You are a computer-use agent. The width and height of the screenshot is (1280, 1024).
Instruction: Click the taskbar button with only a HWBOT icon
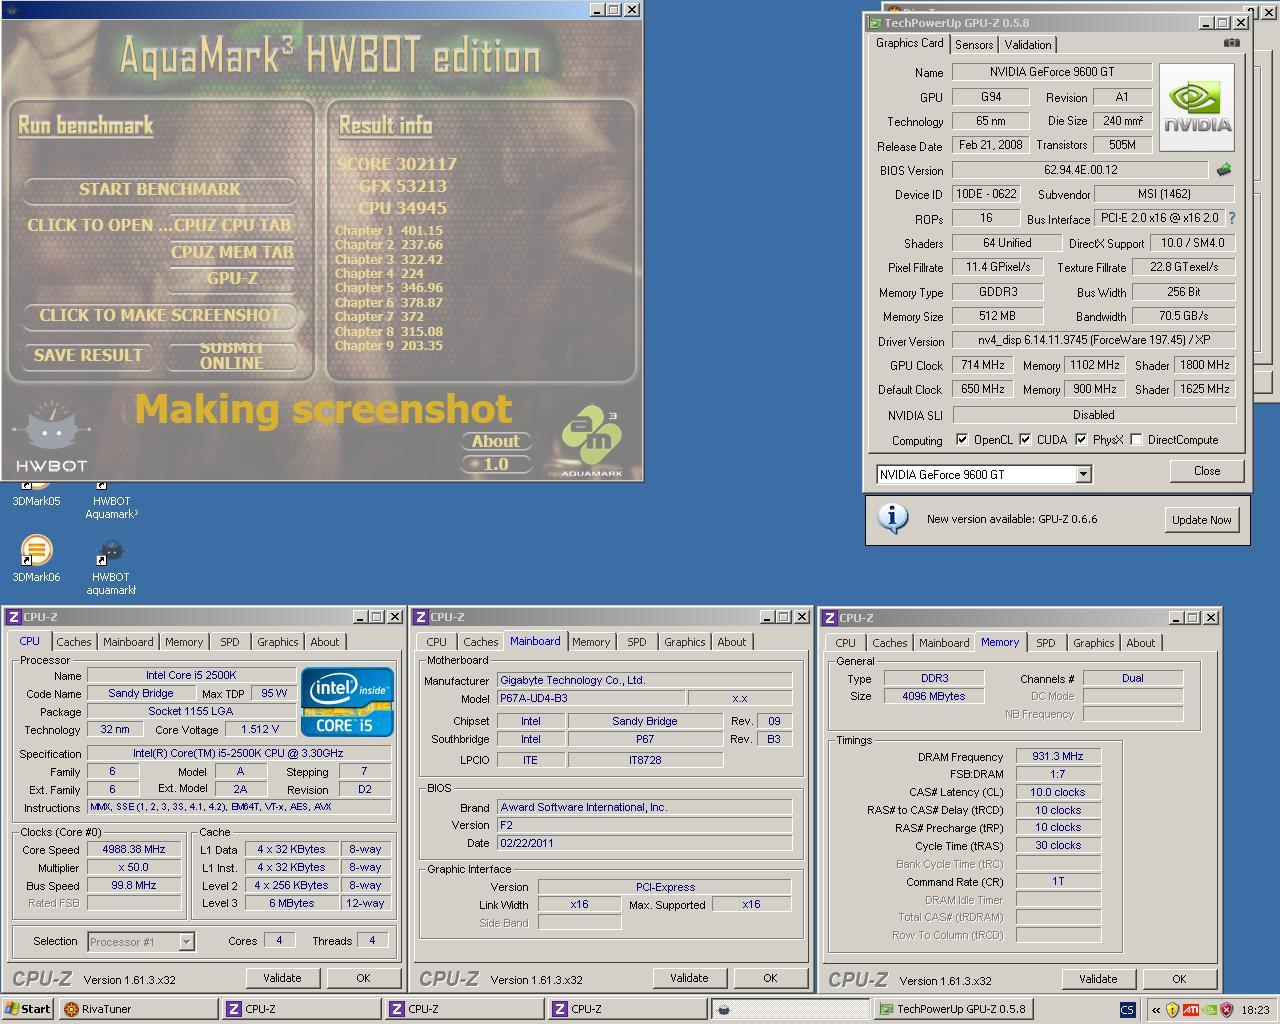pos(789,1009)
